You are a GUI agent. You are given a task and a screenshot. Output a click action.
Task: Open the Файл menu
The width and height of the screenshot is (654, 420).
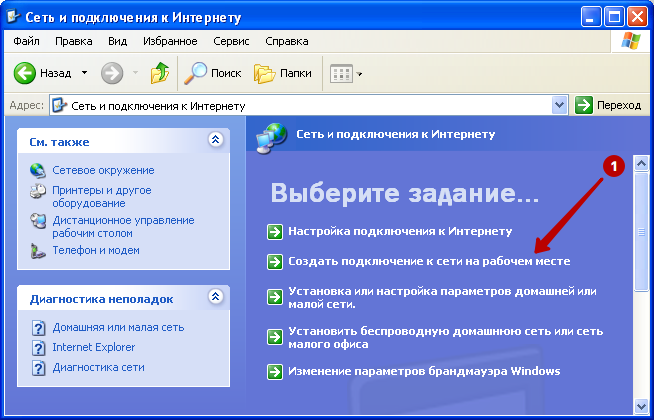click(x=26, y=41)
